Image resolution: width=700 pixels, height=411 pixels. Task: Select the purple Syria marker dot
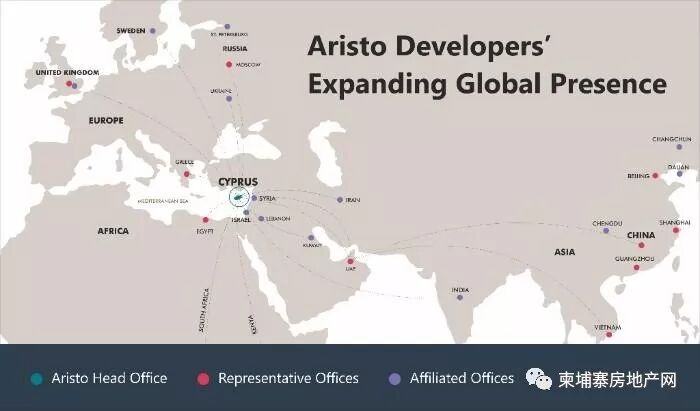[x=254, y=198]
